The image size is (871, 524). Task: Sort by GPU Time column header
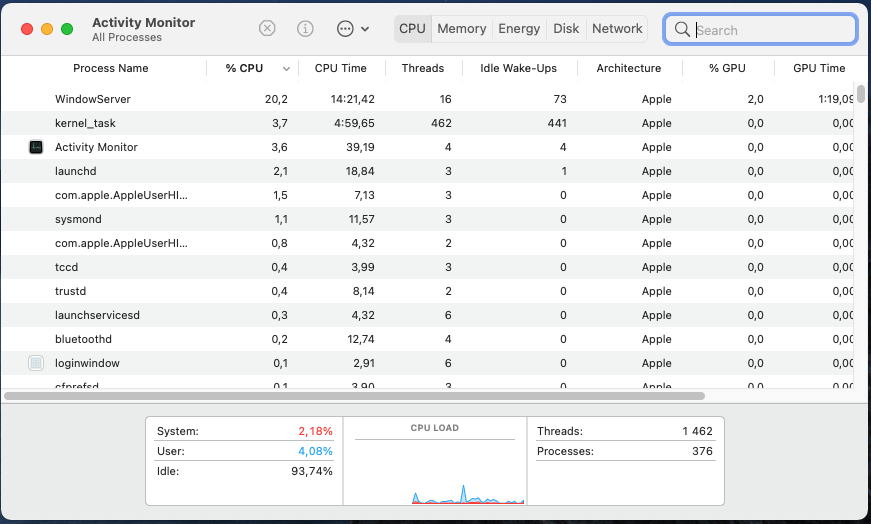[819, 68]
